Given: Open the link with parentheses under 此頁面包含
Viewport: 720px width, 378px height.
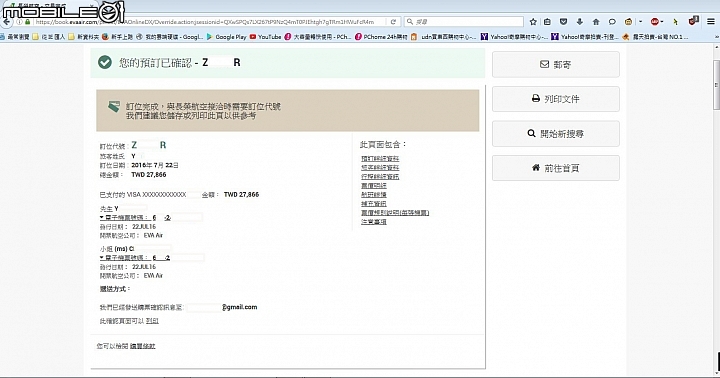Looking at the screenshot, I should 395,213.
